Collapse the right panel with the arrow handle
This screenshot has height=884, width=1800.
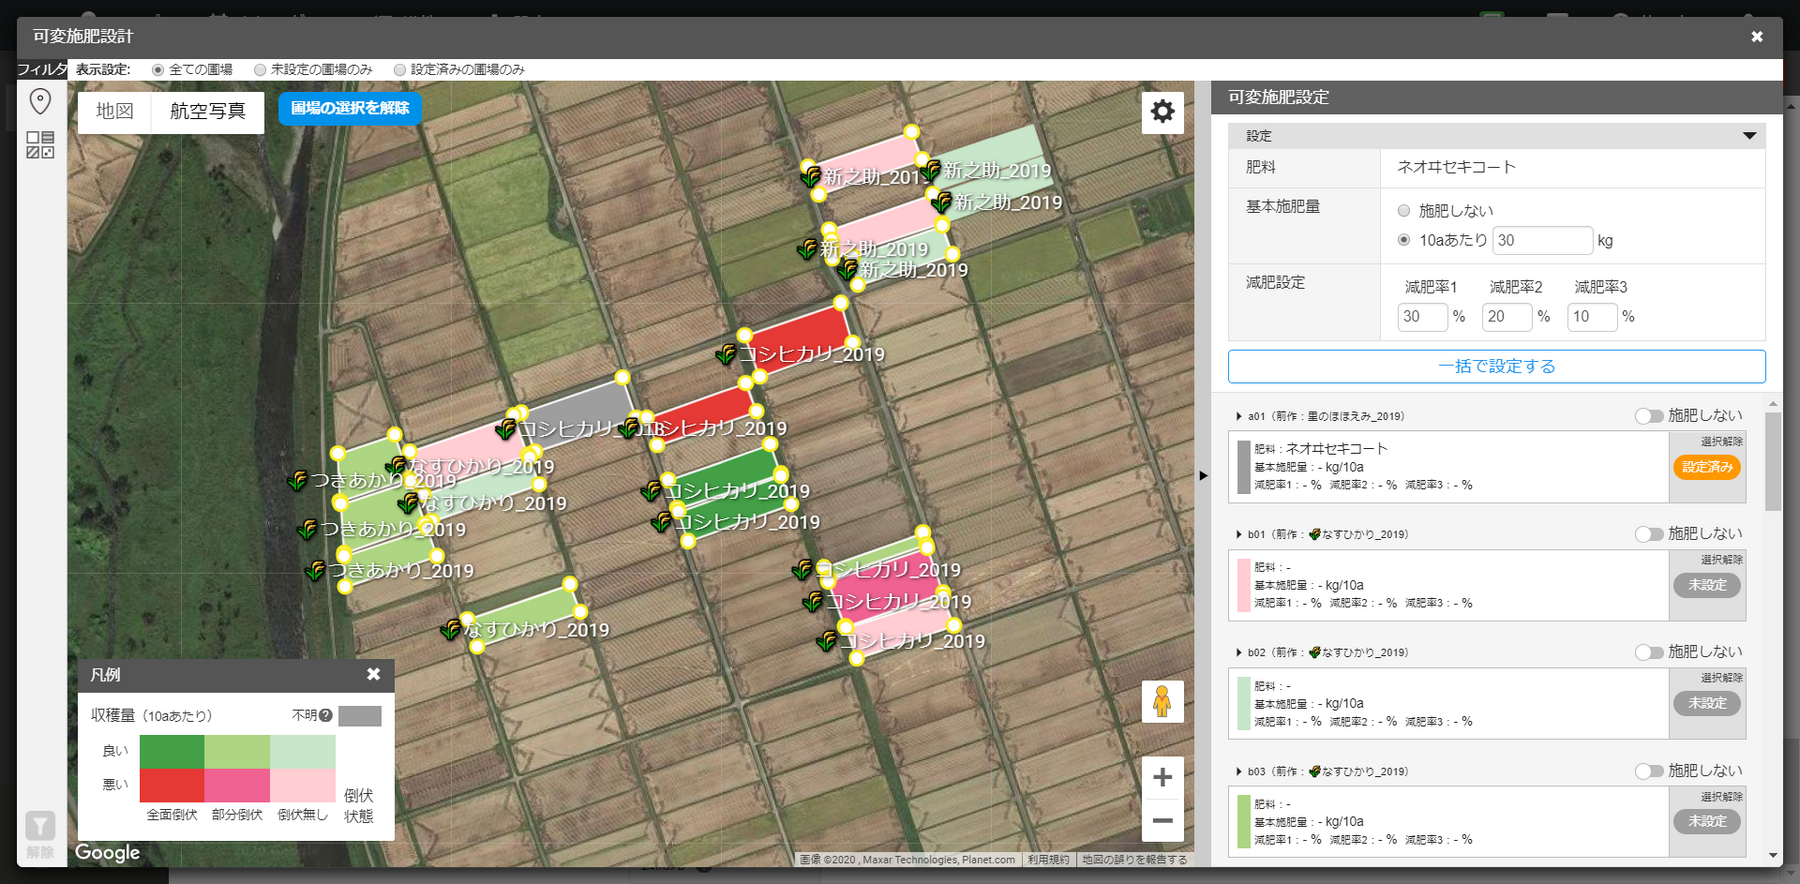click(x=1203, y=475)
